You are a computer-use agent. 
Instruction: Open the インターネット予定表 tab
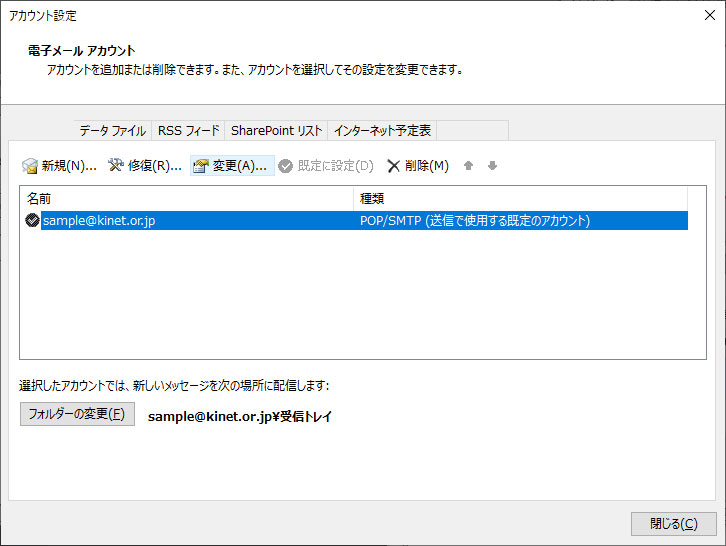(x=382, y=131)
